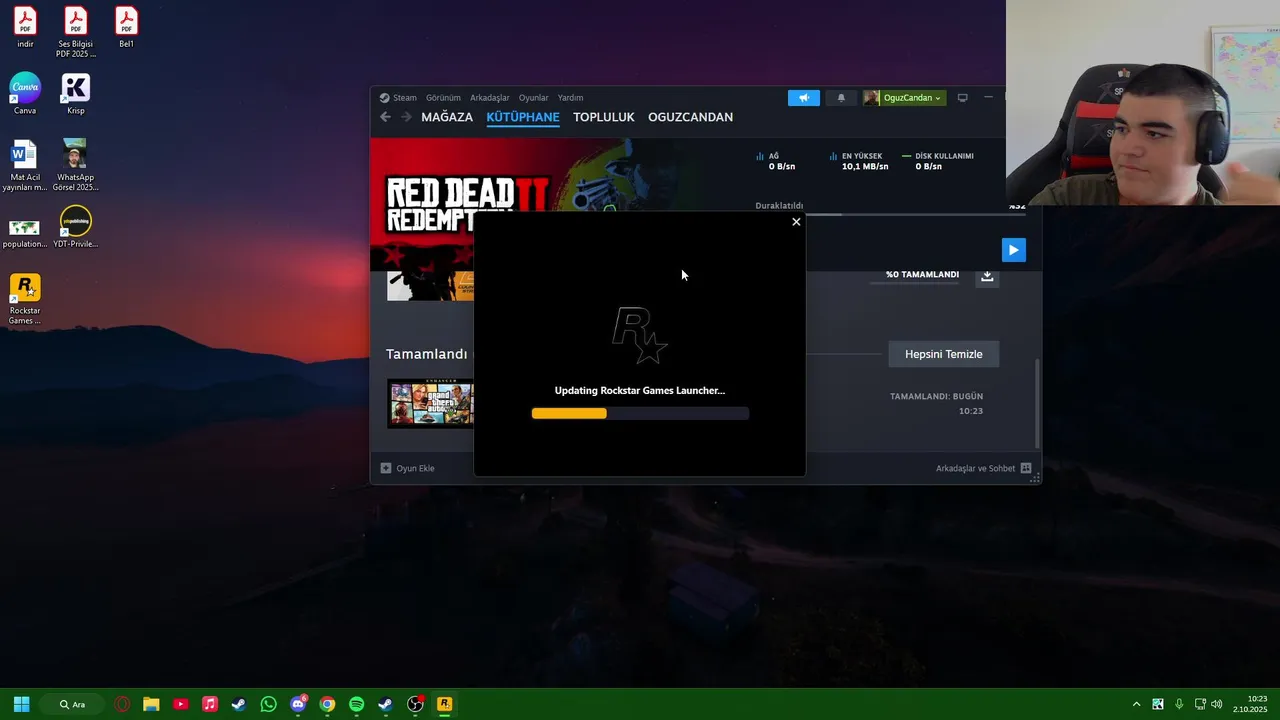Image resolution: width=1280 pixels, height=720 pixels.
Task: Click the 'Hepsini Temizle' button
Action: click(944, 354)
